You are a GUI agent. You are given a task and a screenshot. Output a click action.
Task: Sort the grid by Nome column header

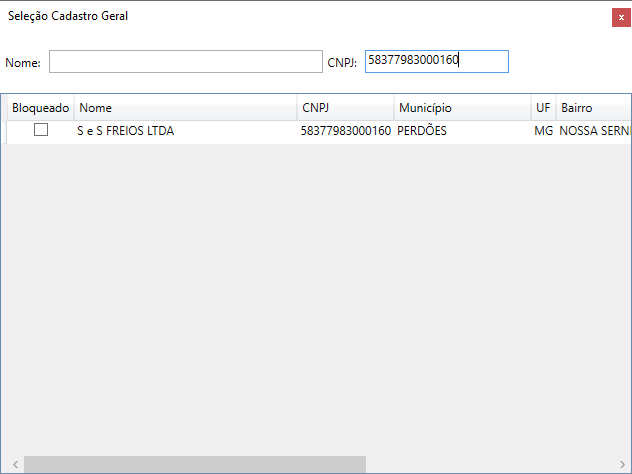point(185,107)
